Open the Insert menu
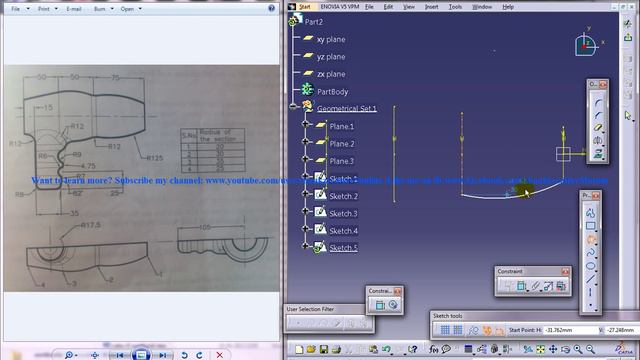640x360 pixels. (x=431, y=7)
